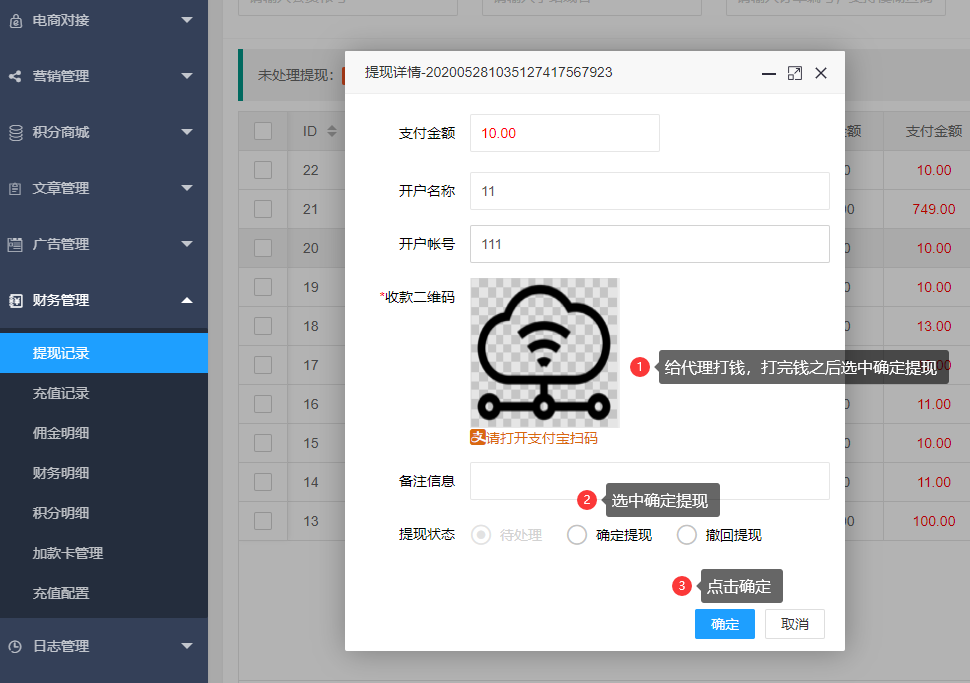Image resolution: width=970 pixels, height=683 pixels.
Task: Expand the 营销管理 menu arrow
Action: point(187,76)
